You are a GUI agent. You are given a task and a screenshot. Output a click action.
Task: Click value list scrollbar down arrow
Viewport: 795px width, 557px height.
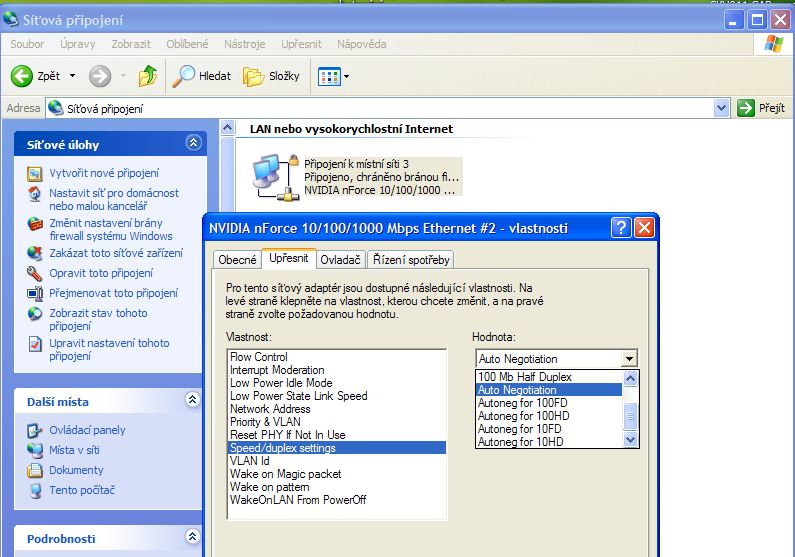coord(630,440)
